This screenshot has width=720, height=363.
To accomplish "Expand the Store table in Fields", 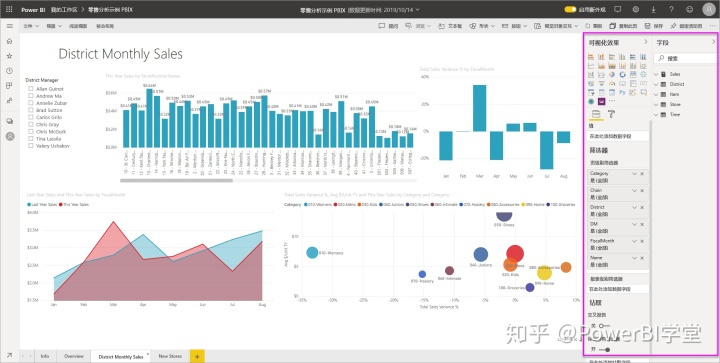I will coord(656,104).
